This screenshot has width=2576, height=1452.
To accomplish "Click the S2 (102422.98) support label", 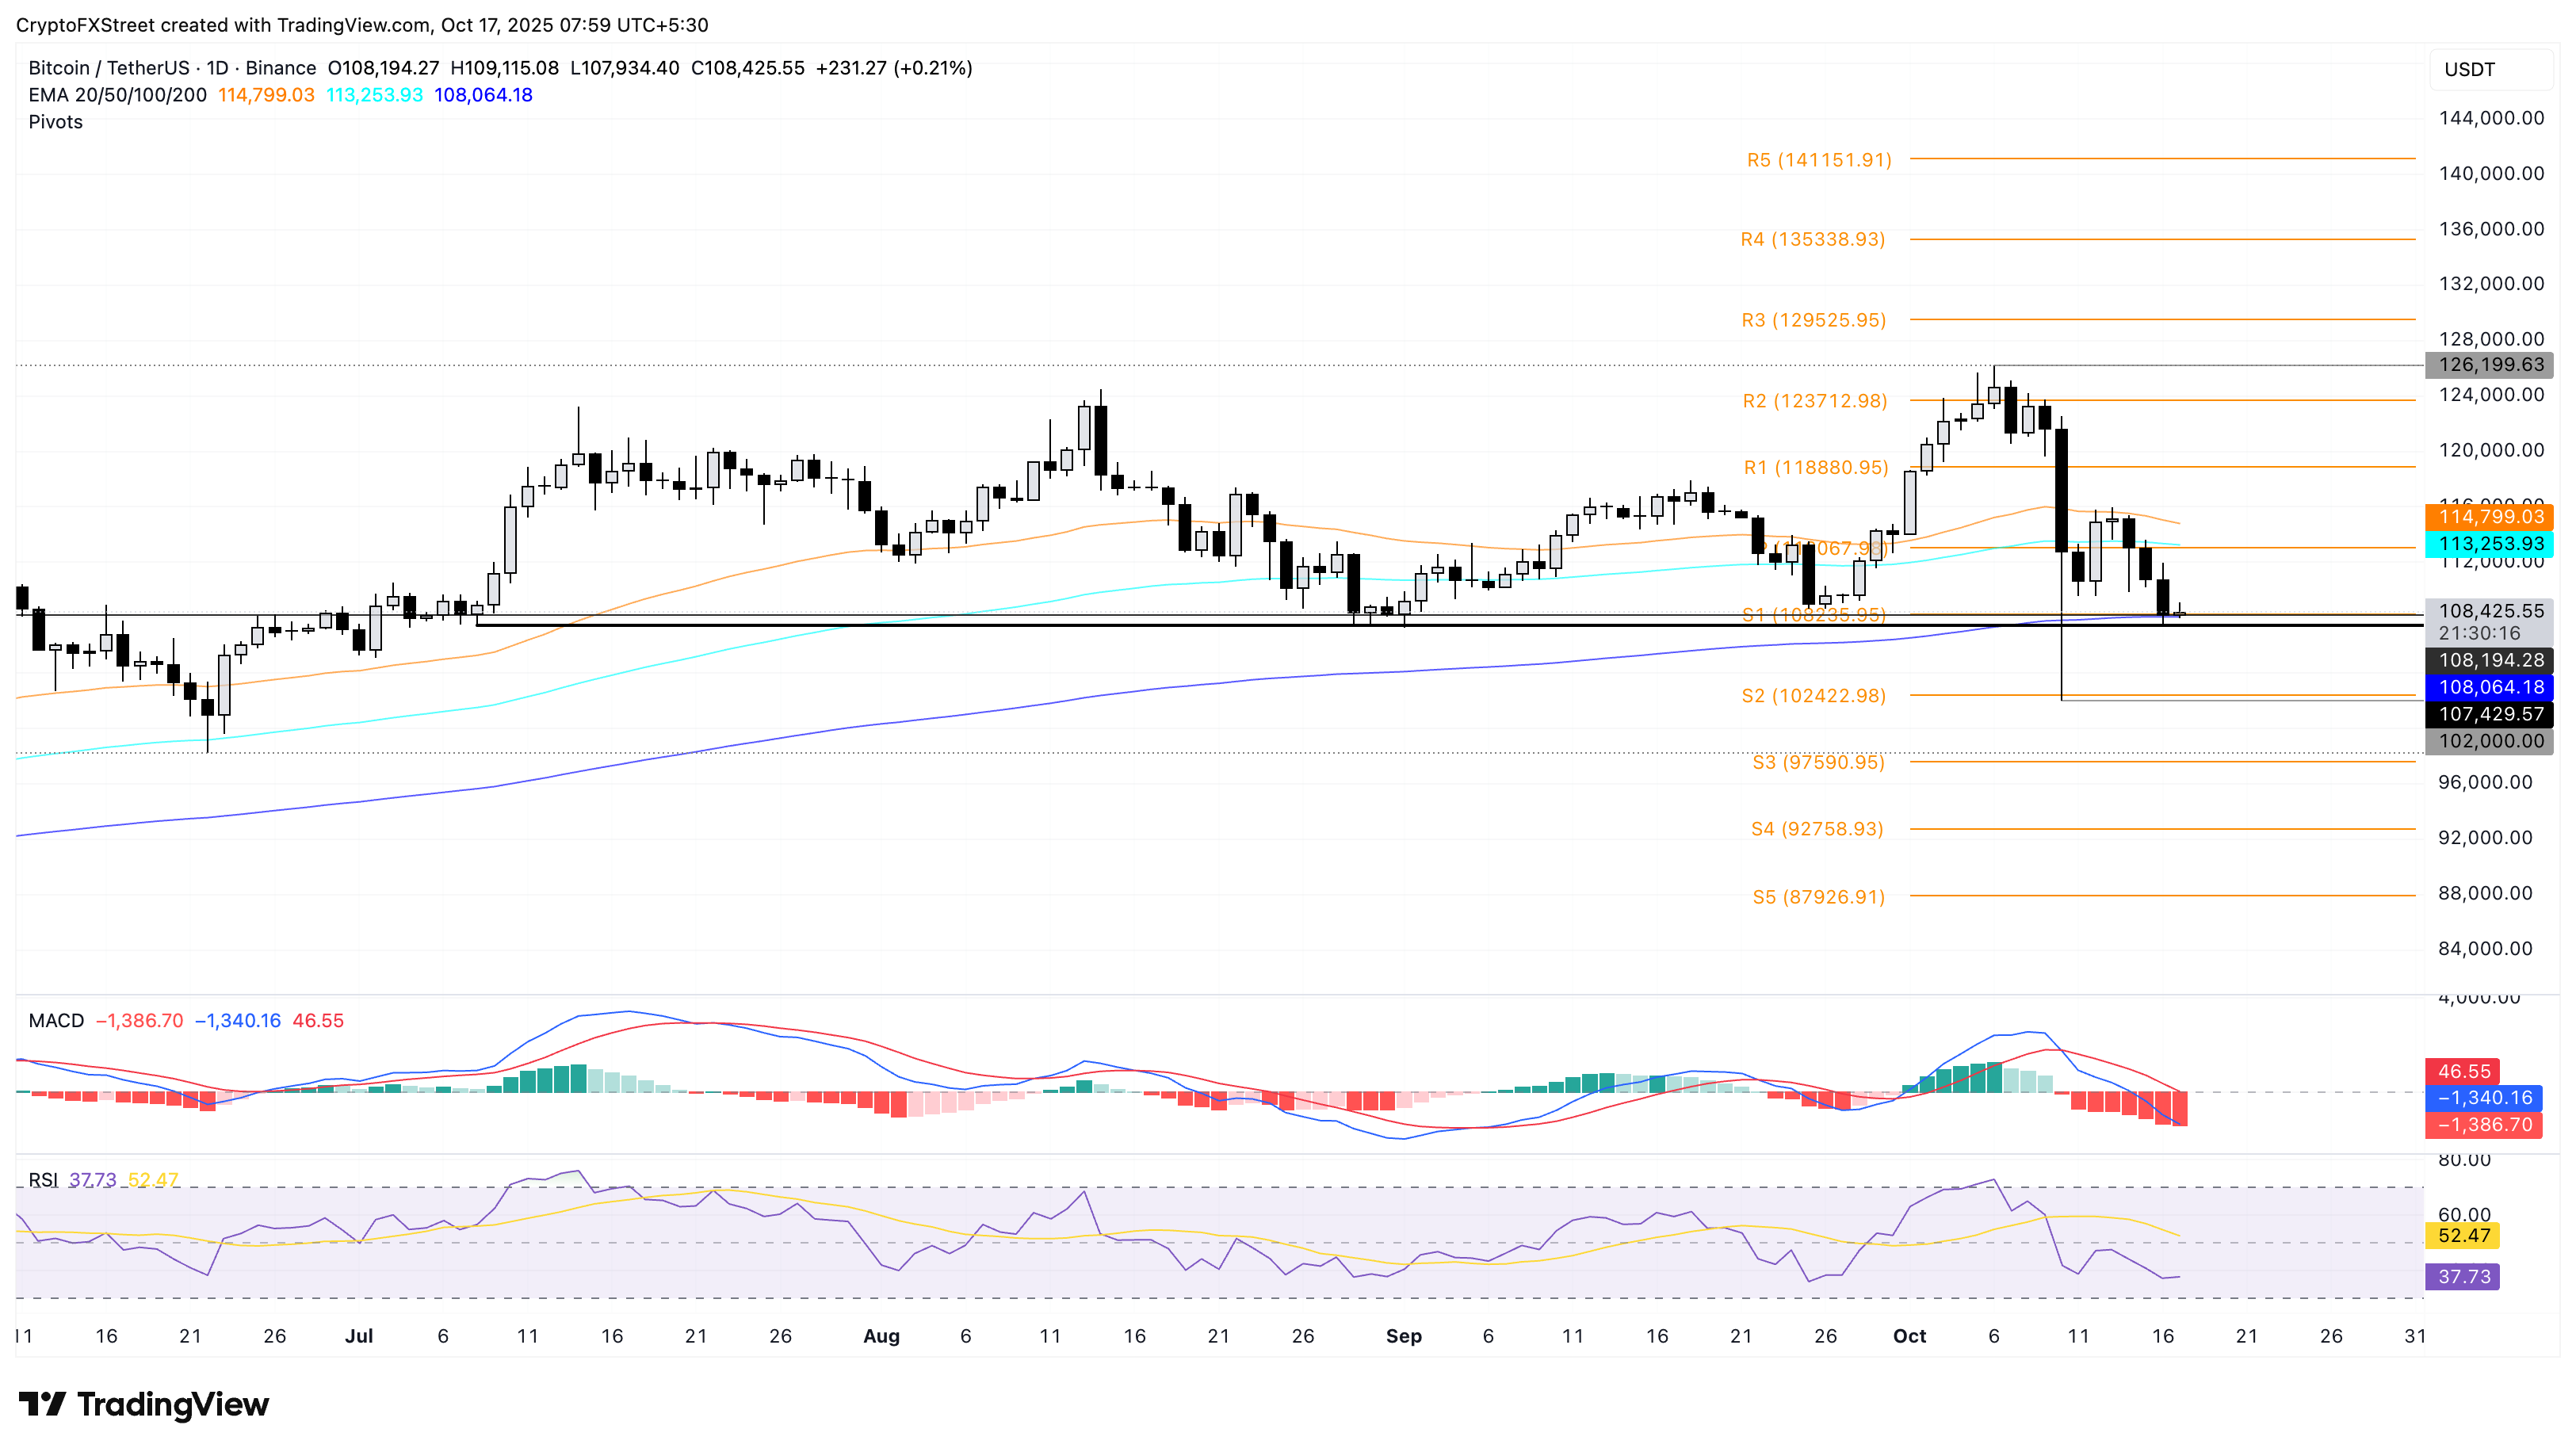I will [1813, 696].
